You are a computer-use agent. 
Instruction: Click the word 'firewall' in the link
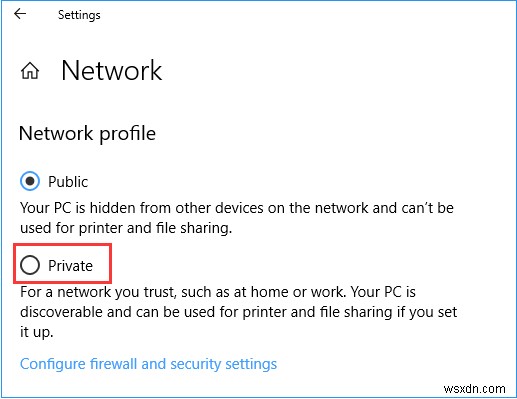pos(114,364)
